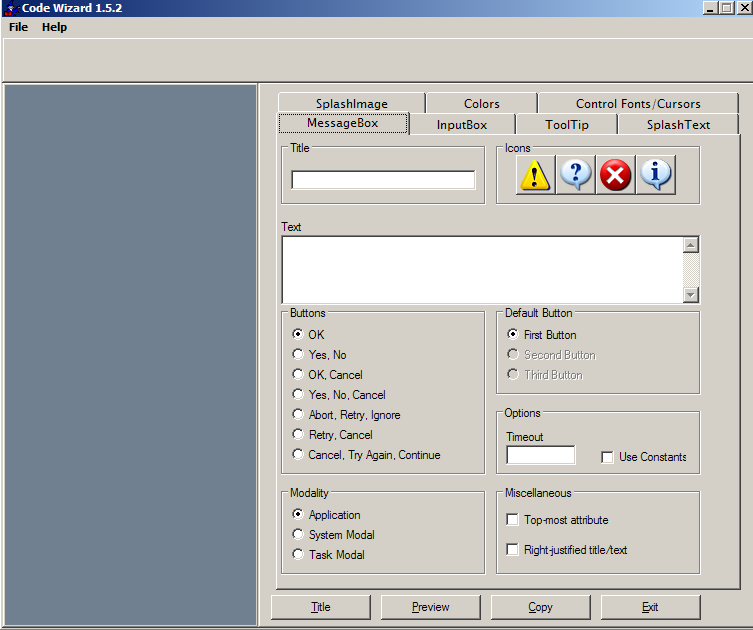The image size is (753, 630).
Task: Minimize the Code Wizard window
Action: point(711,8)
